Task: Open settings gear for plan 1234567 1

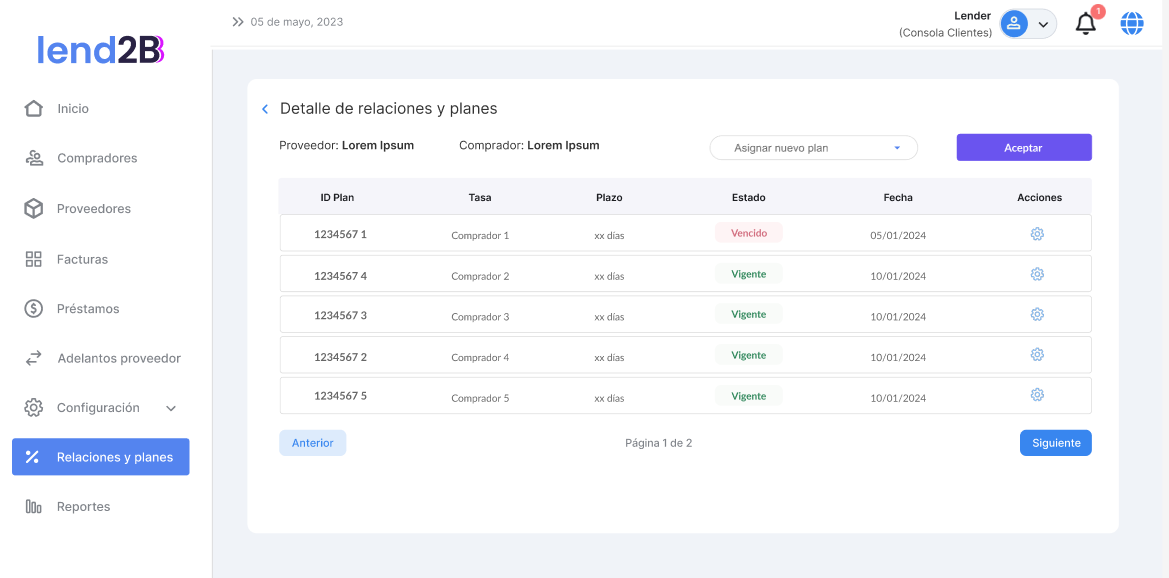Action: [1037, 234]
